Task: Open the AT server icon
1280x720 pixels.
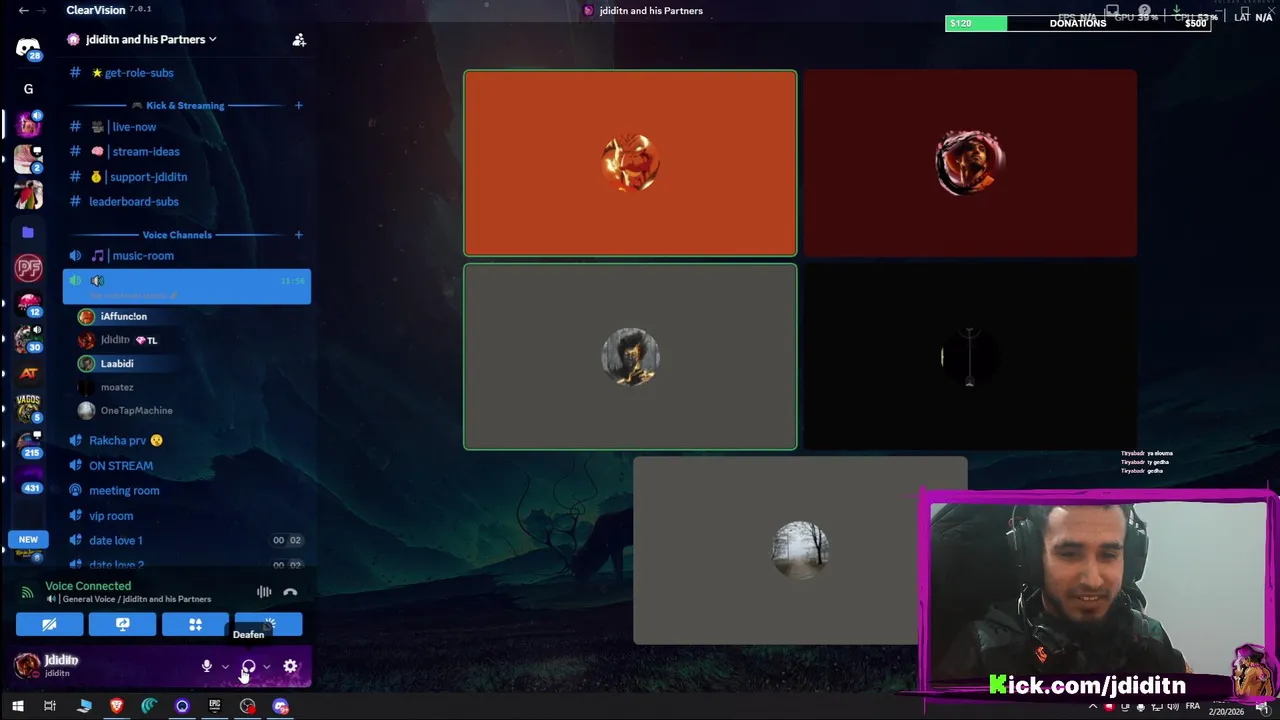Action: 28,373
